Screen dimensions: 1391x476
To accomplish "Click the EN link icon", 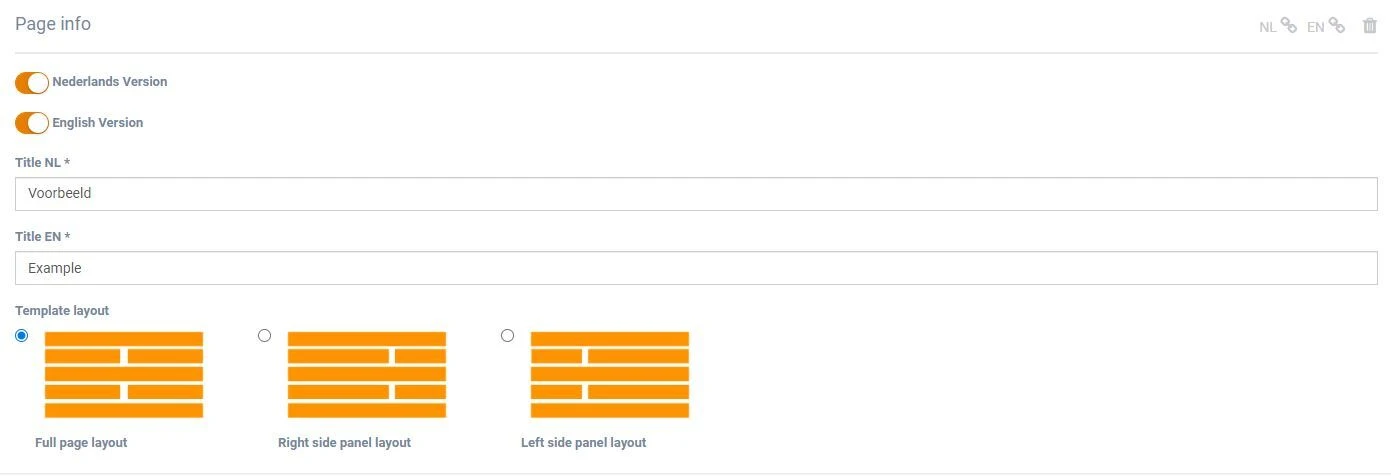I will tap(1336, 26).
